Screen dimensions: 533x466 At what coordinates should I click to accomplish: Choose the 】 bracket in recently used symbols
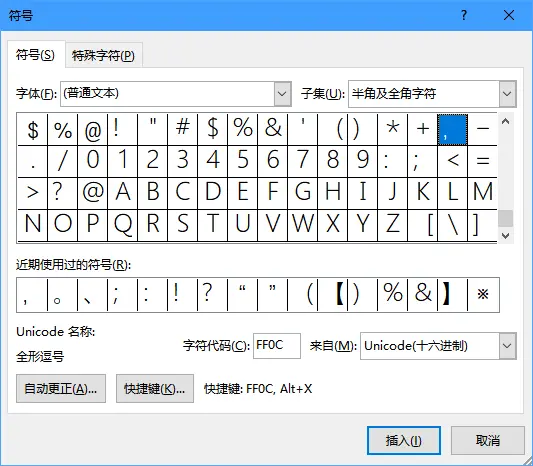[452, 295]
